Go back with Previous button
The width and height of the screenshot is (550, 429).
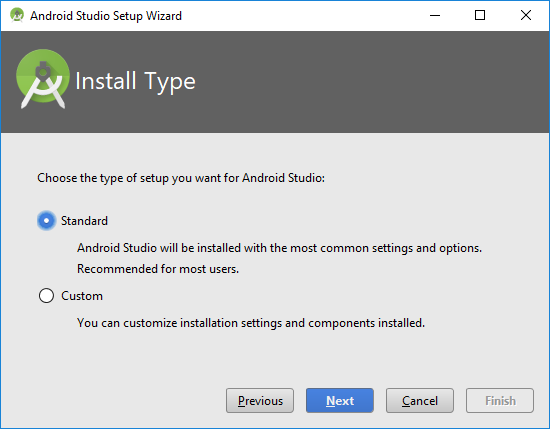coord(260,401)
